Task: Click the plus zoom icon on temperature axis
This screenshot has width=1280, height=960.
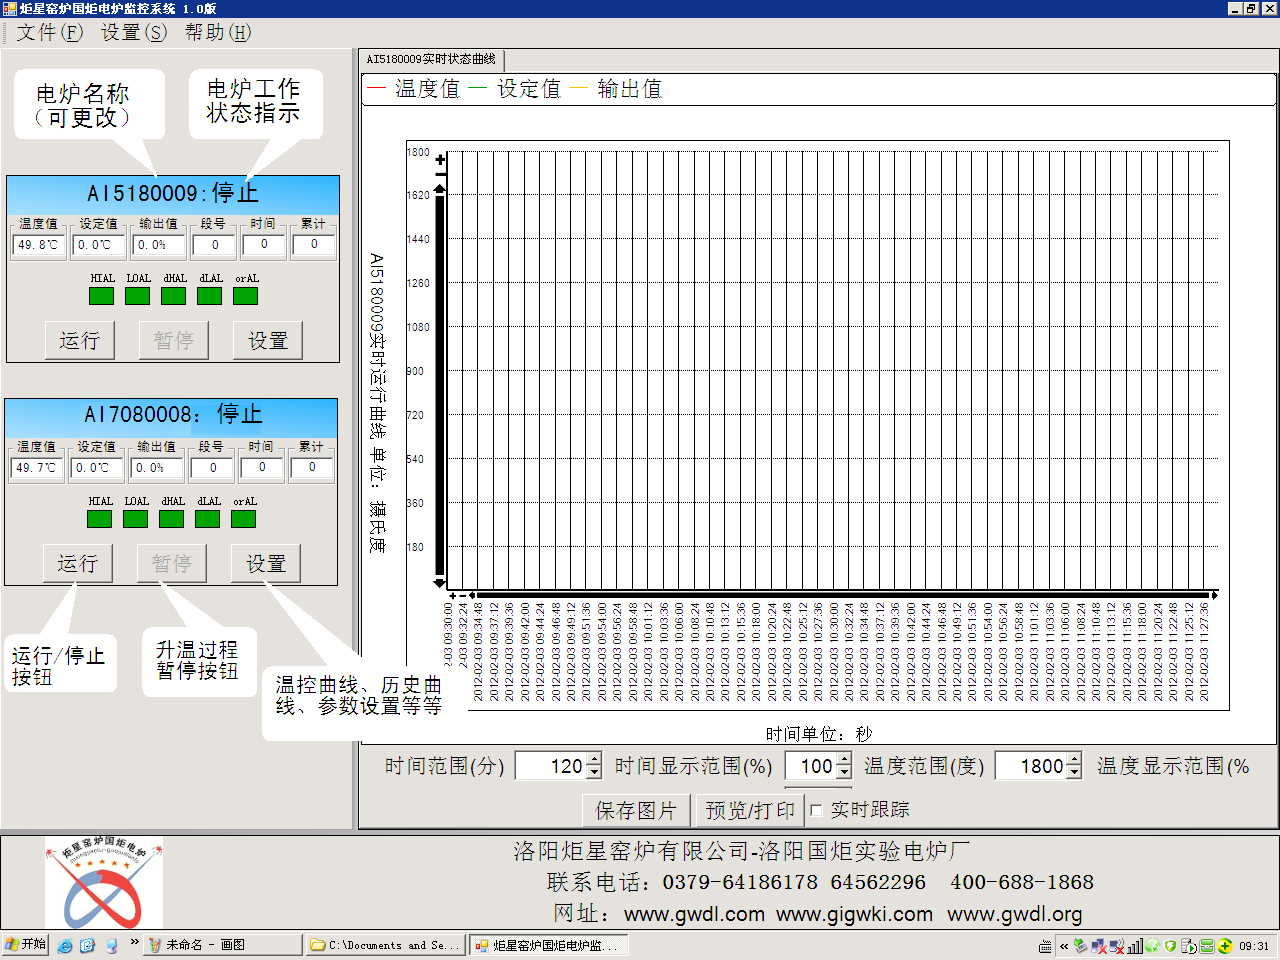Action: point(440,159)
